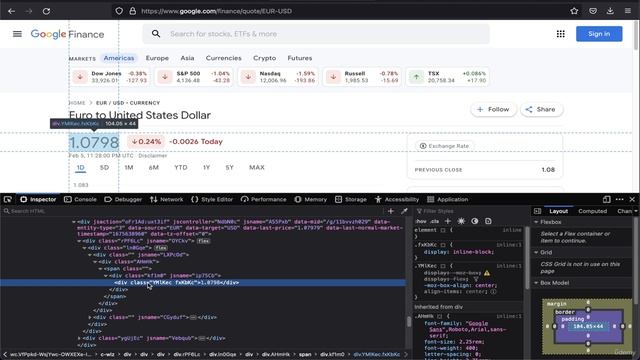Switch to the Computed sidebar tab
Screen dimensions: 640x360
pos(592,211)
